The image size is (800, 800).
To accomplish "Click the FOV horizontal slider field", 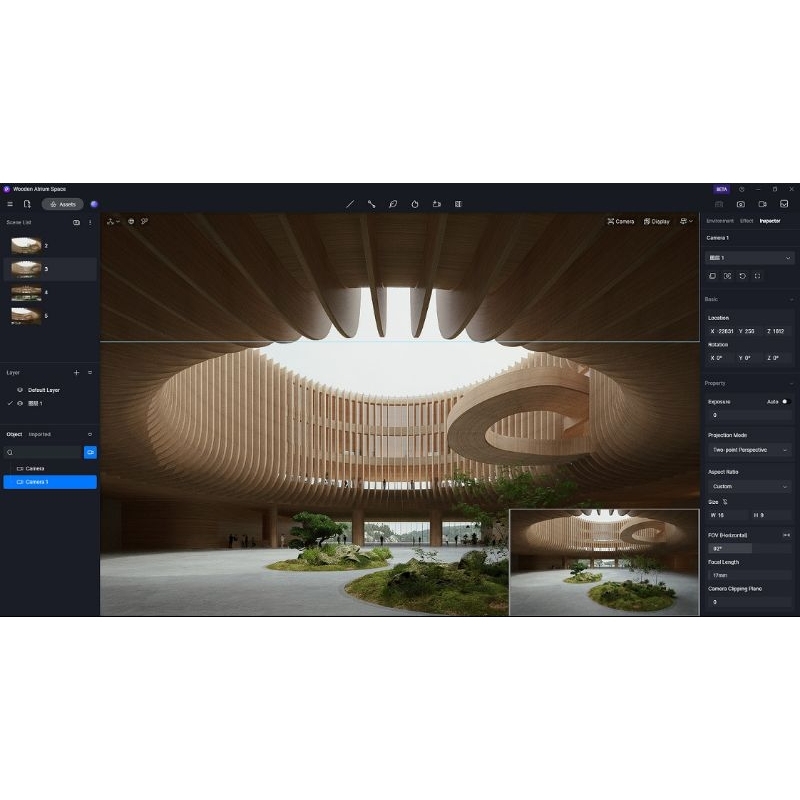I will tap(749, 548).
